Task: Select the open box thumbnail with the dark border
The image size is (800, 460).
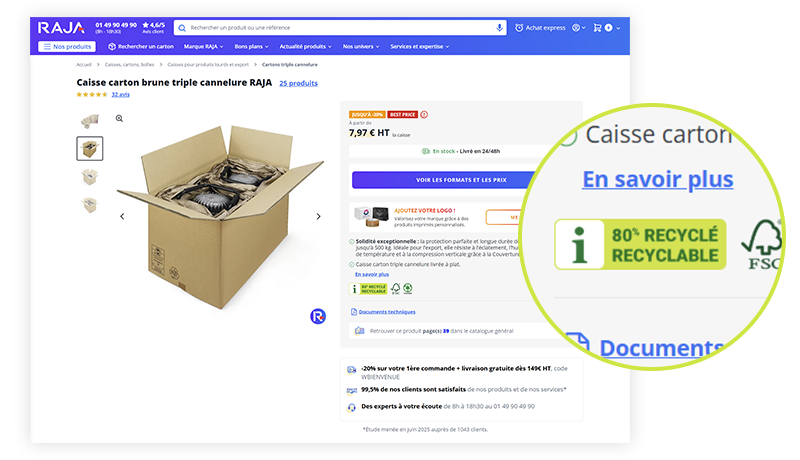Action: [90, 148]
